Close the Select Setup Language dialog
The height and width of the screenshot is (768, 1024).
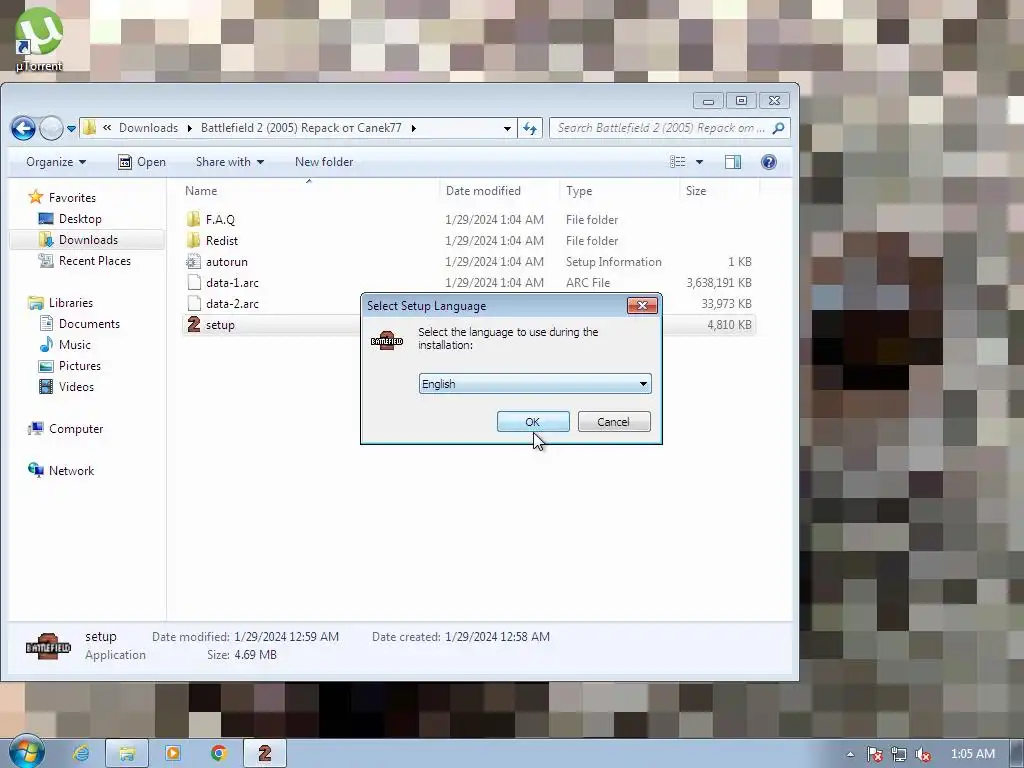[642, 306]
